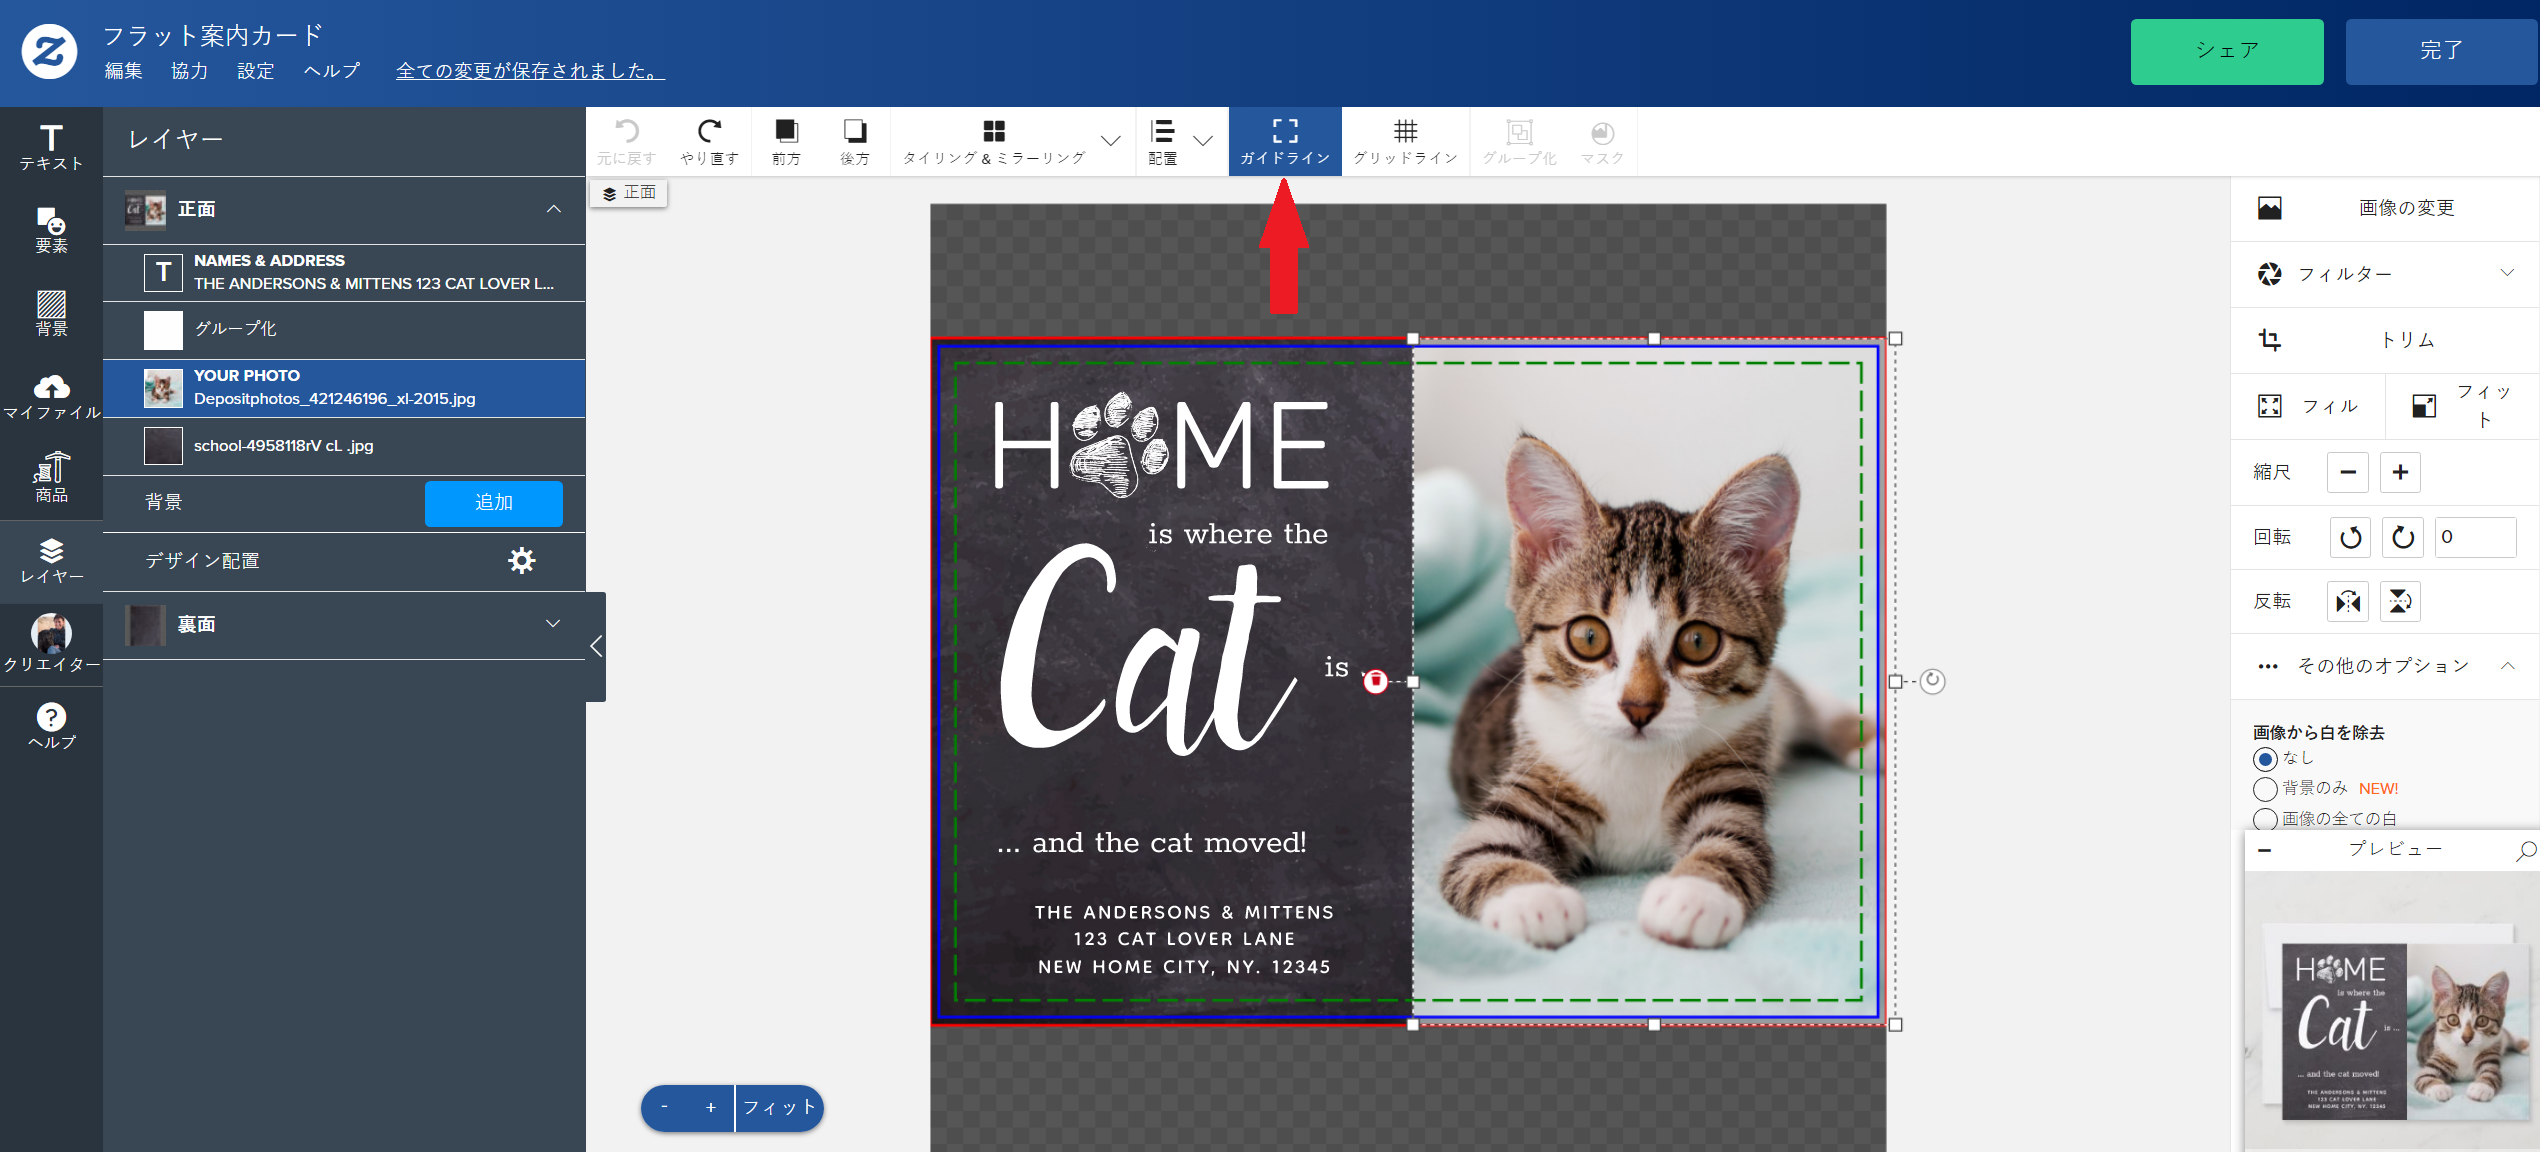Rotate image clockwise
Viewport: 2540px width, 1152px height.
(2402, 537)
